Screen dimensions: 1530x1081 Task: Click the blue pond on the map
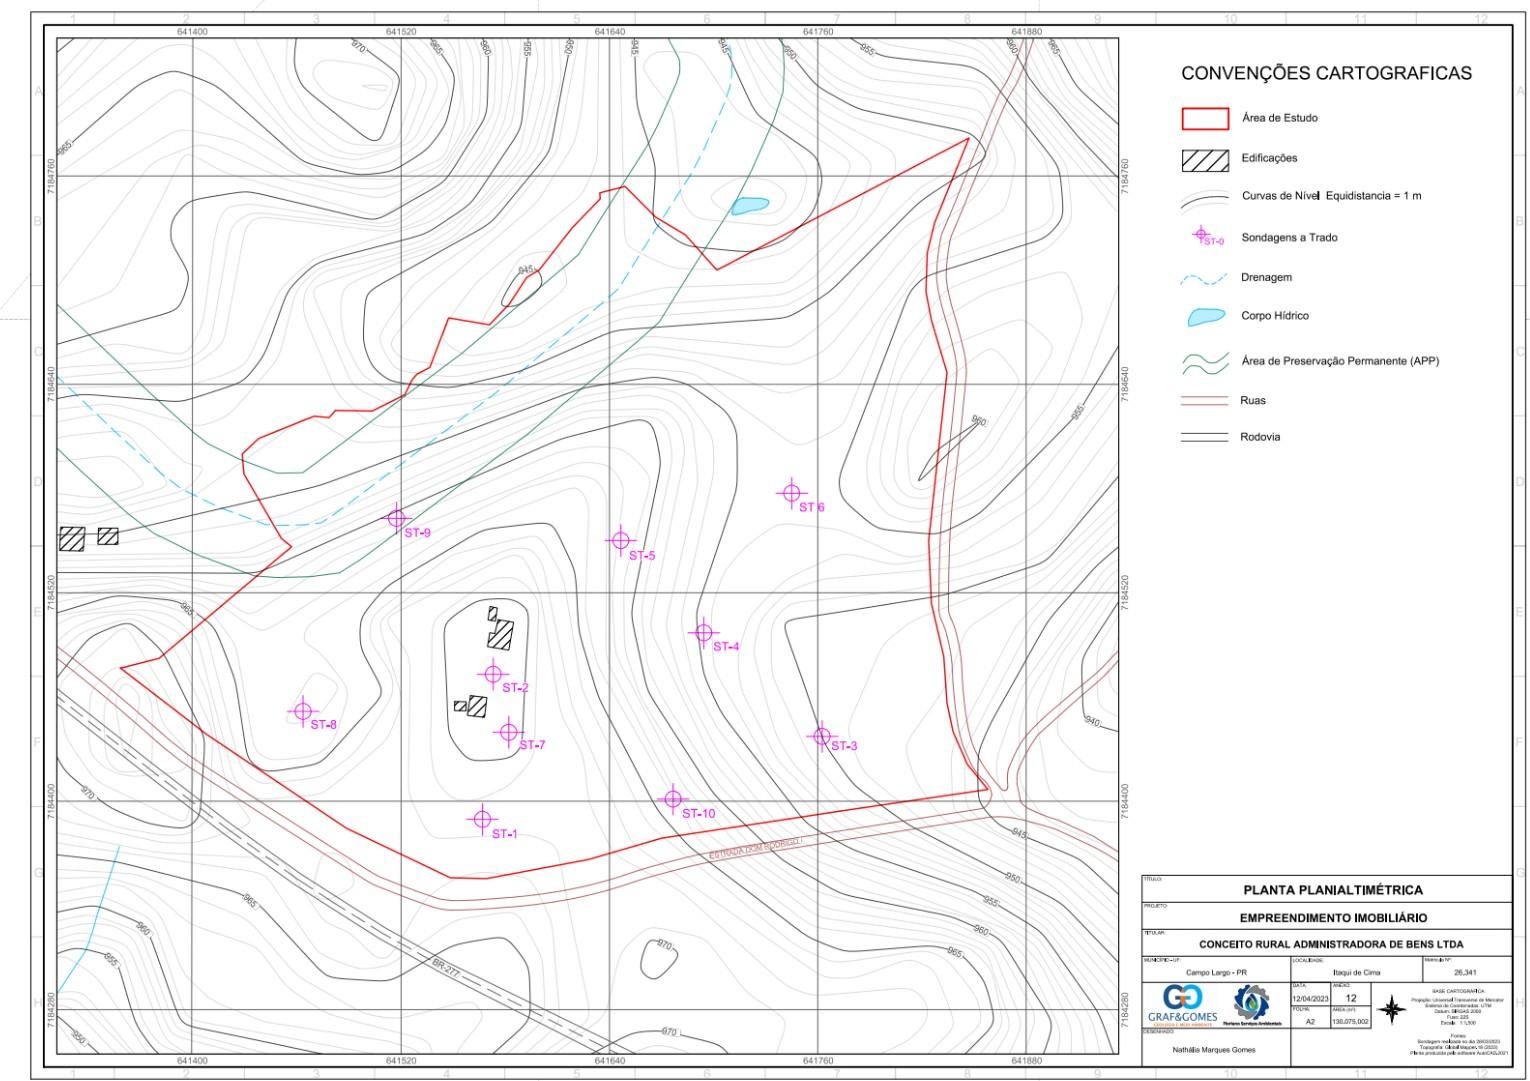pos(750,205)
